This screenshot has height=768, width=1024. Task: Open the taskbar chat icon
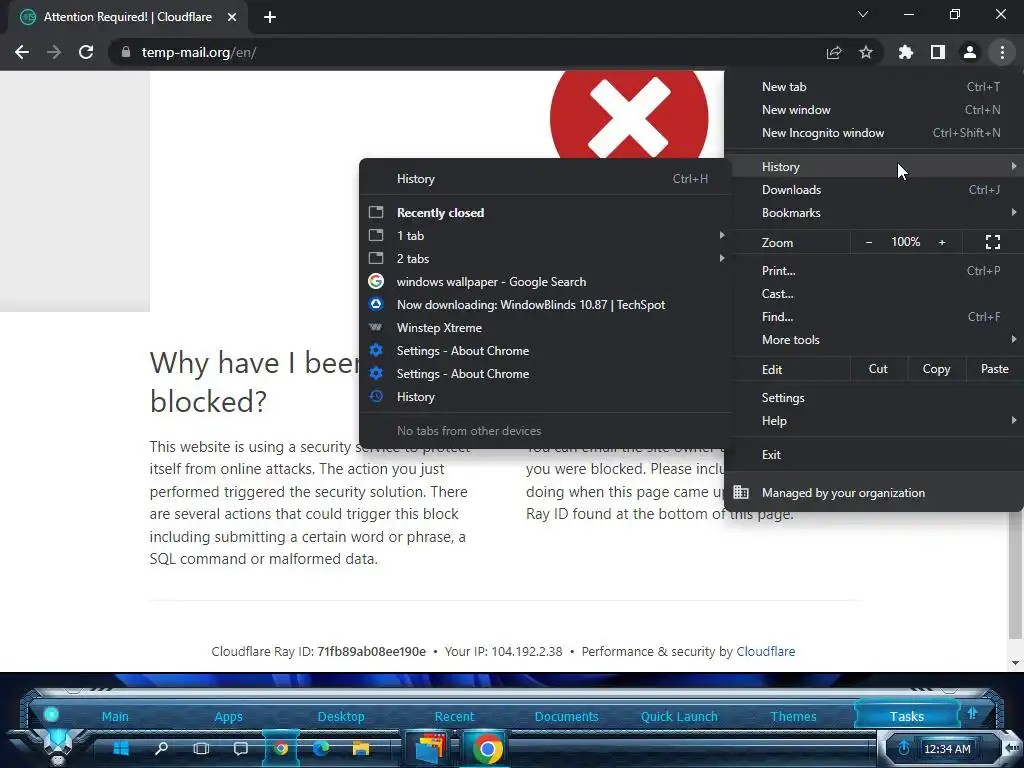coord(241,748)
